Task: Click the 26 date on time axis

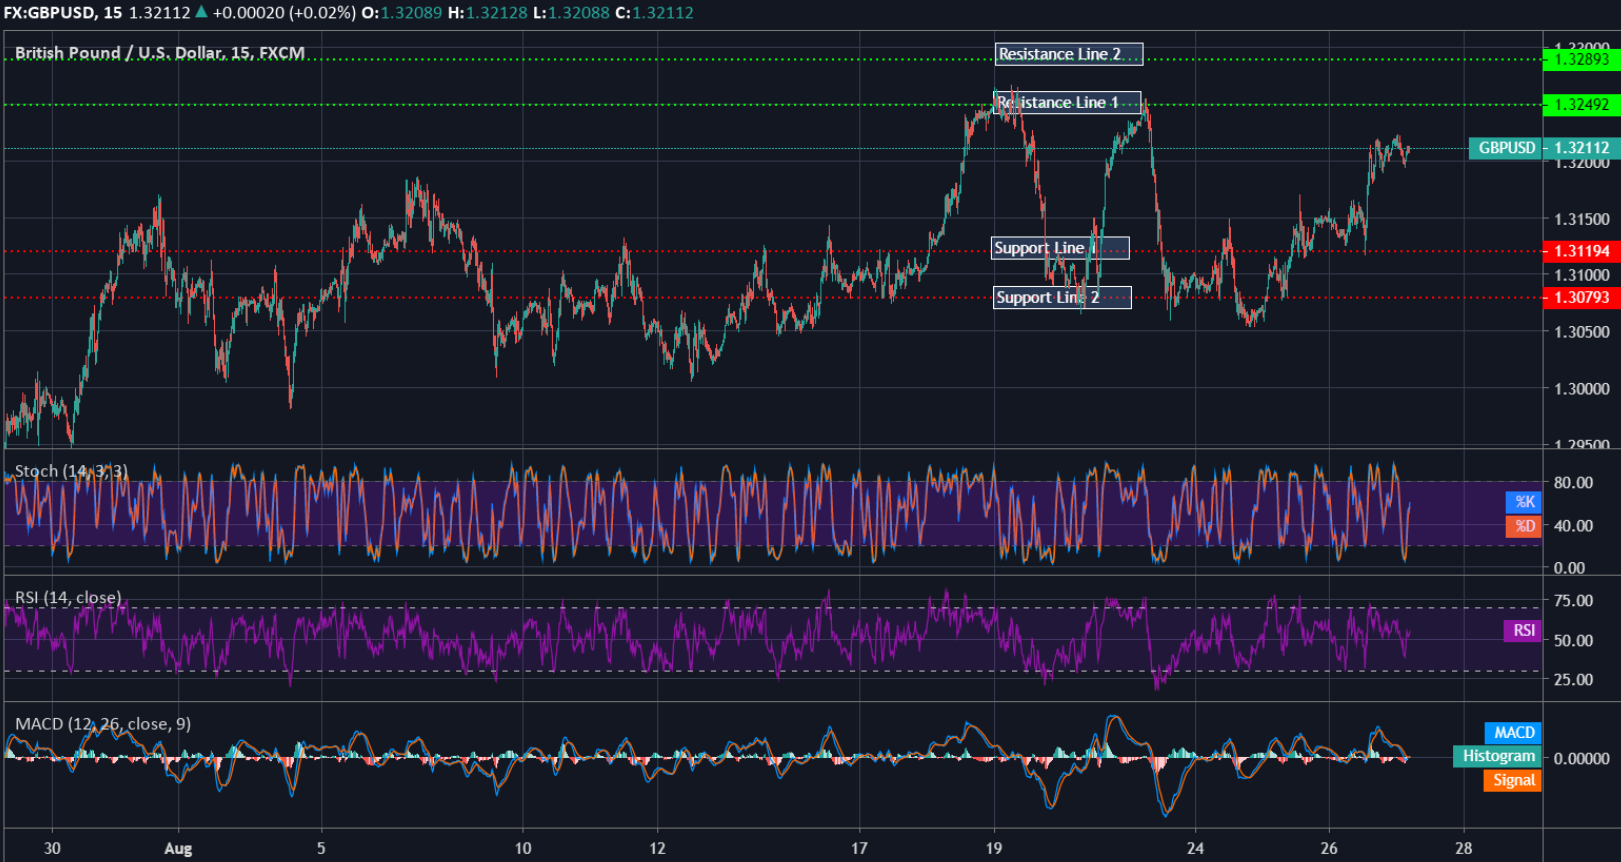Action: click(x=1329, y=848)
